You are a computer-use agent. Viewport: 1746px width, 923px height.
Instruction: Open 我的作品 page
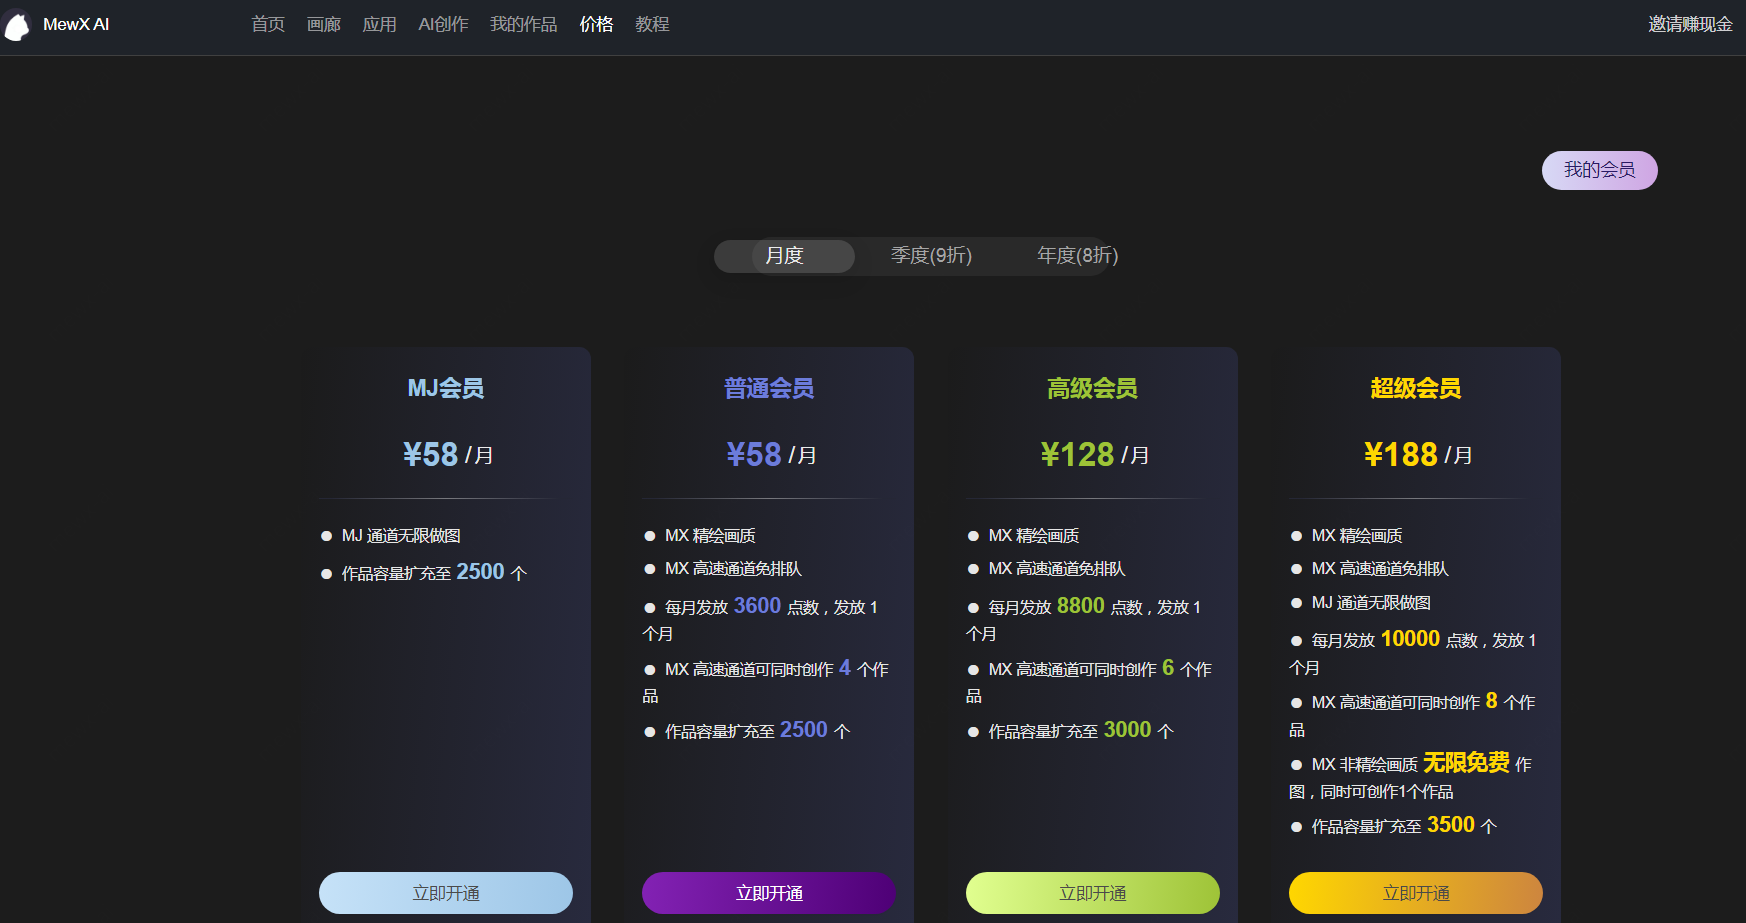[x=523, y=24]
